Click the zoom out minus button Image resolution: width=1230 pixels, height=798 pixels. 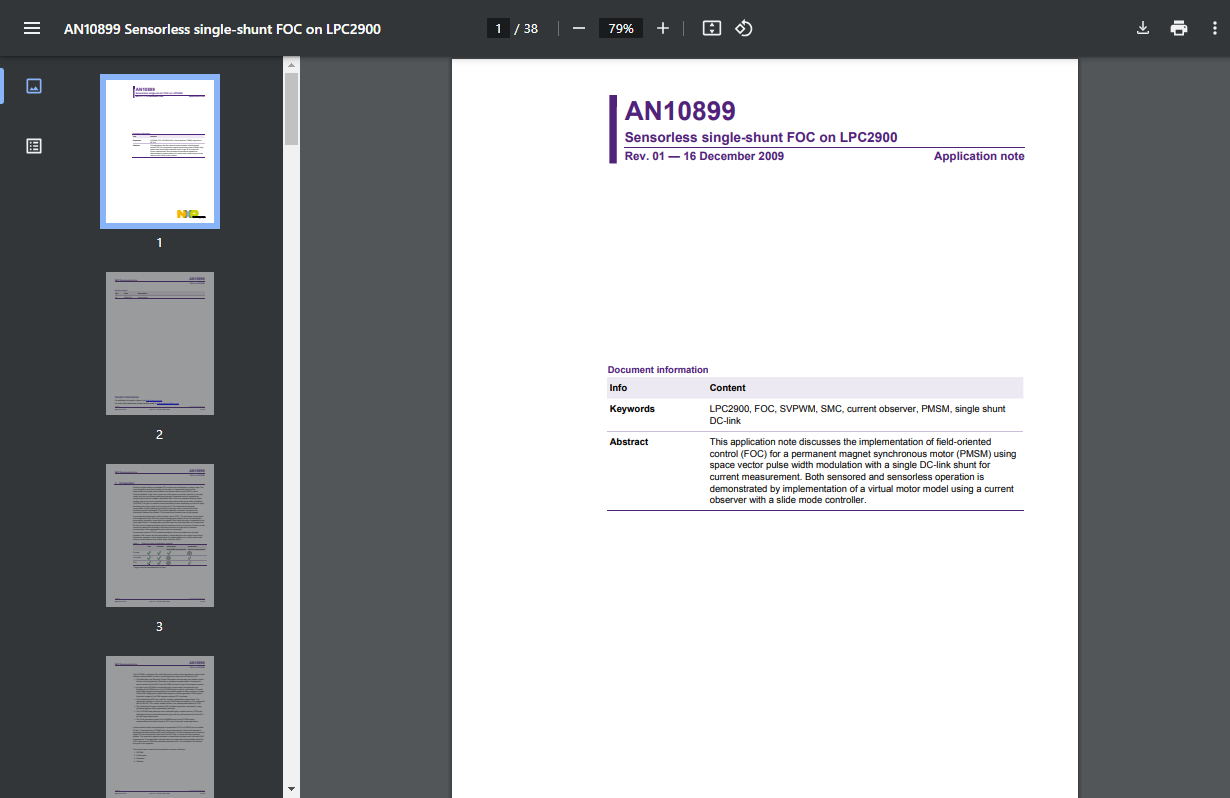(x=579, y=28)
